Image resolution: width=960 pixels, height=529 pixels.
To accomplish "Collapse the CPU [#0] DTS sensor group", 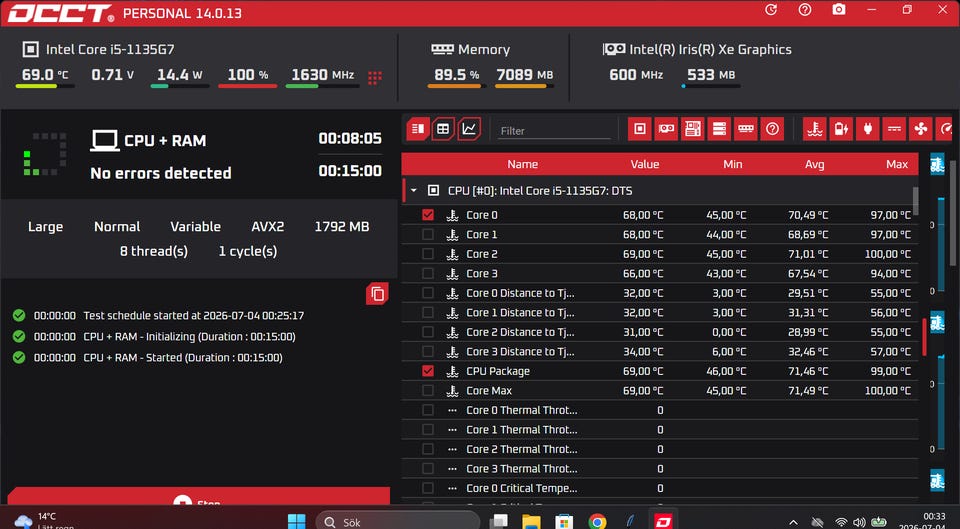I will (x=414, y=191).
